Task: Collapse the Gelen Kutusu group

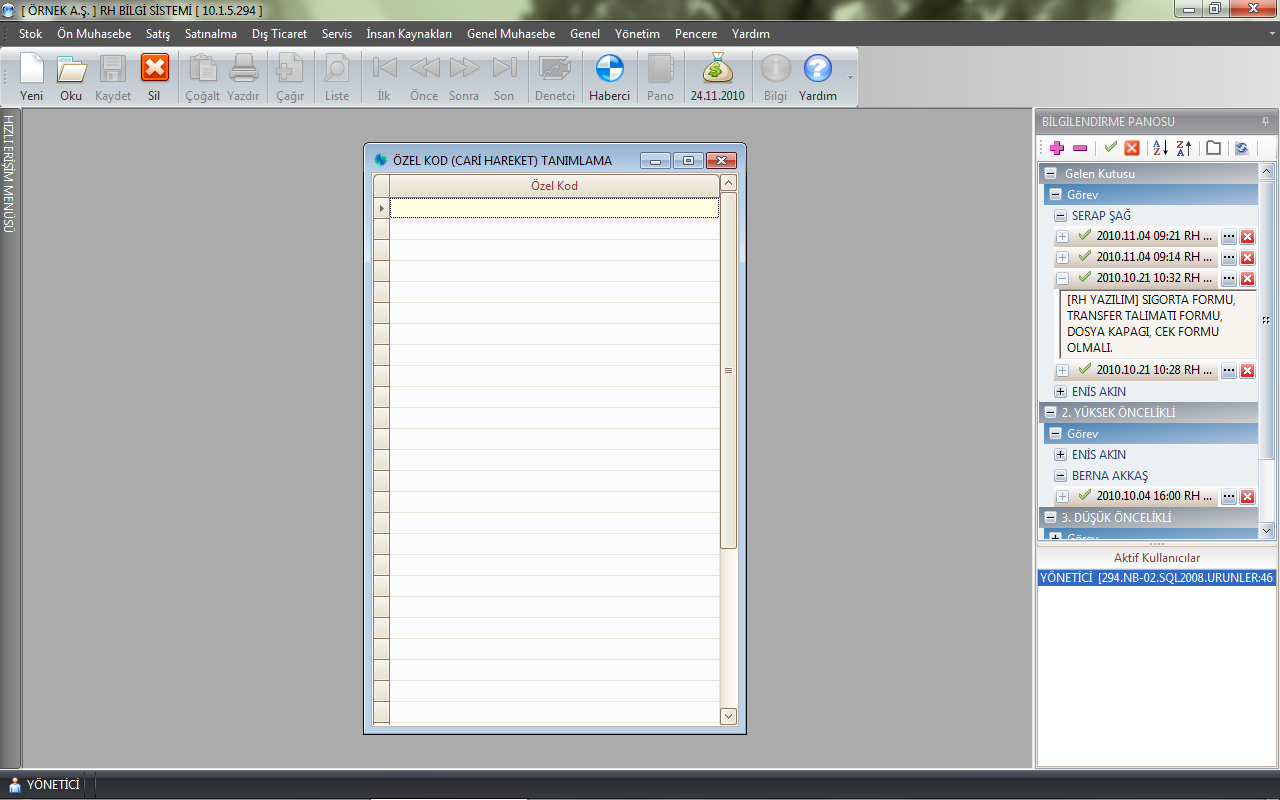Action: (x=1050, y=174)
